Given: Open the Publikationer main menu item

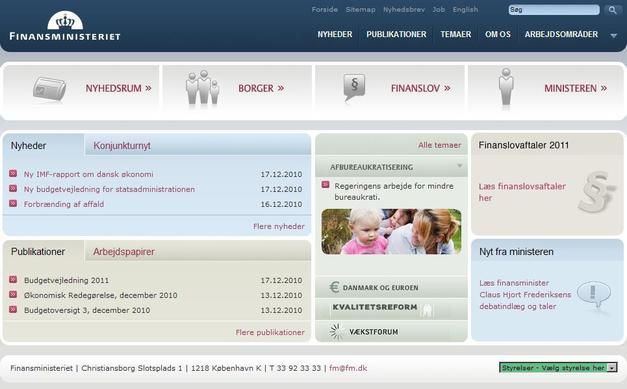Looking at the screenshot, I should [x=396, y=34].
